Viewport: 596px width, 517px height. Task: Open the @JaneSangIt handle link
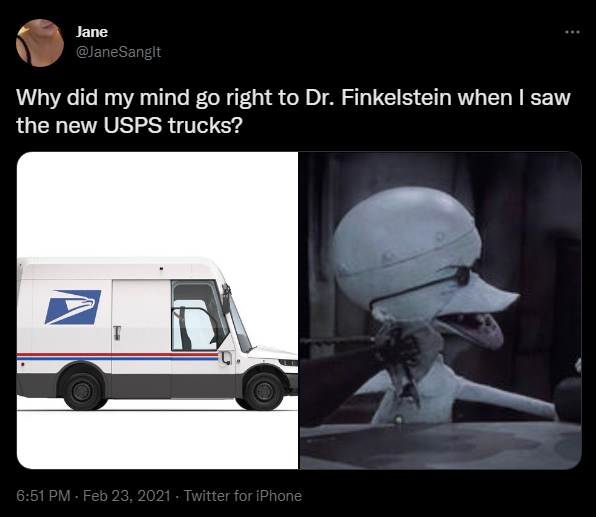[119, 52]
